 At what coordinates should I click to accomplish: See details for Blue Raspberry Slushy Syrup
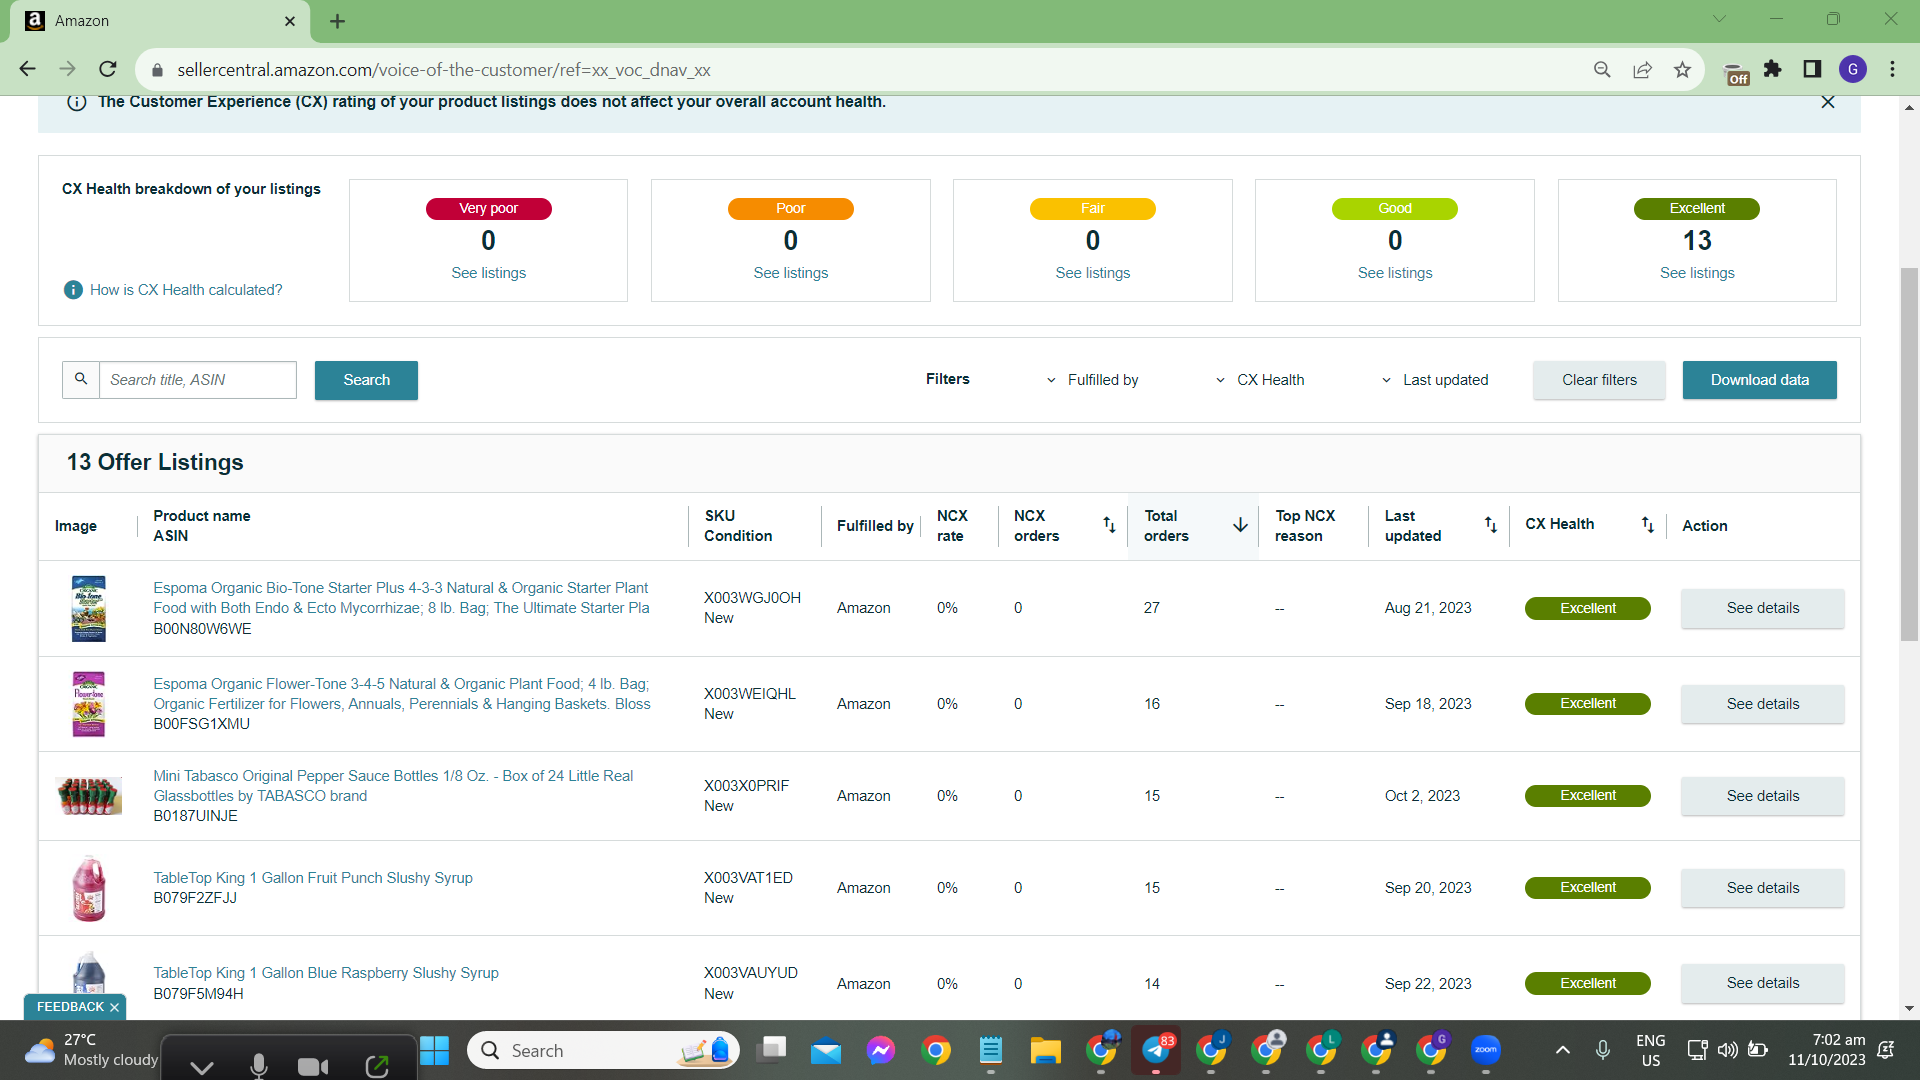[x=1762, y=983]
